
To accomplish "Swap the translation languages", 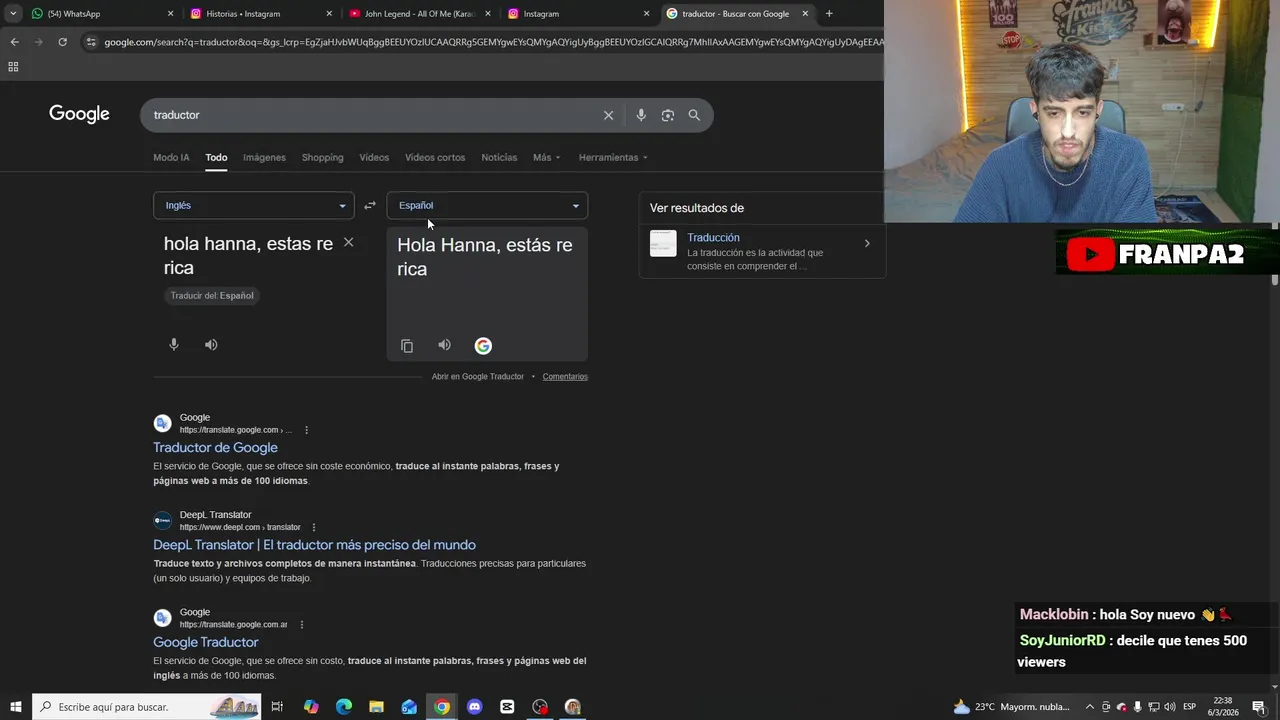I will 370,205.
